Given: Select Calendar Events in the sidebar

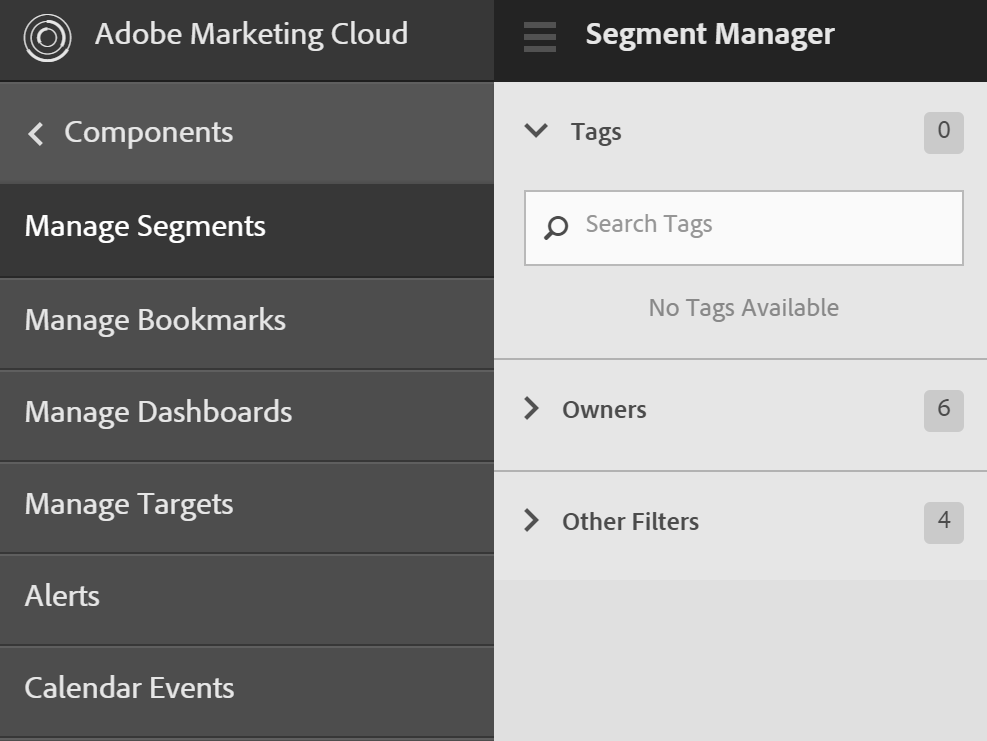Looking at the screenshot, I should [129, 689].
